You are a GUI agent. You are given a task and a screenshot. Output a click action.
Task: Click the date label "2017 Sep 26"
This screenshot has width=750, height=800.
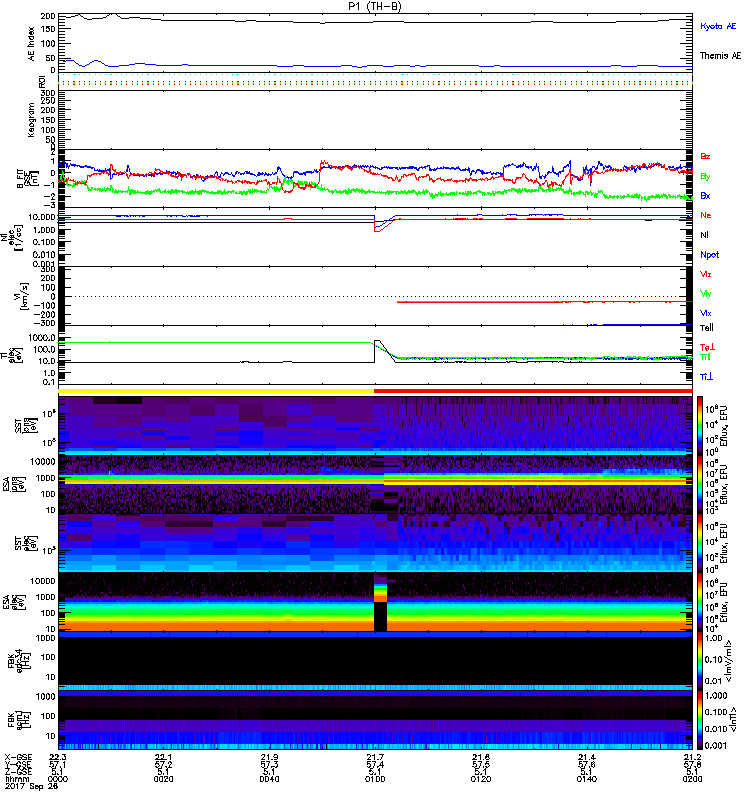point(32,786)
